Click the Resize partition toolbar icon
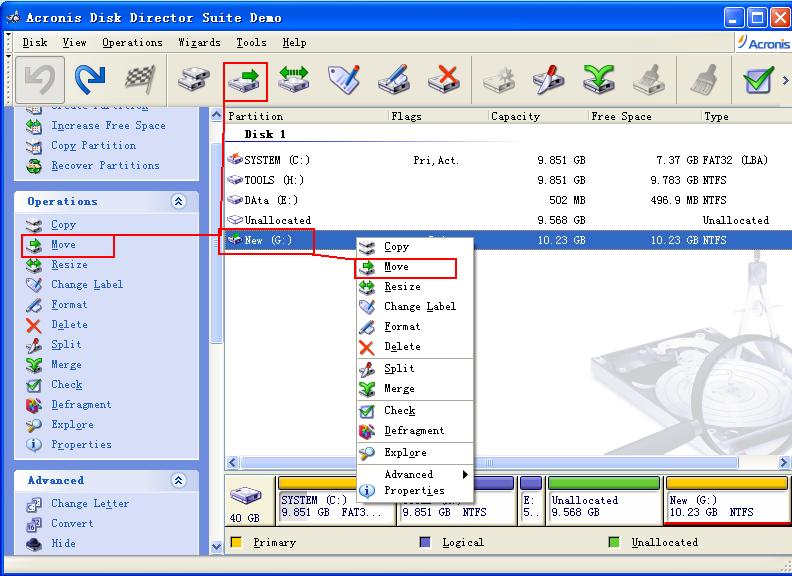 pyautogui.click(x=294, y=79)
